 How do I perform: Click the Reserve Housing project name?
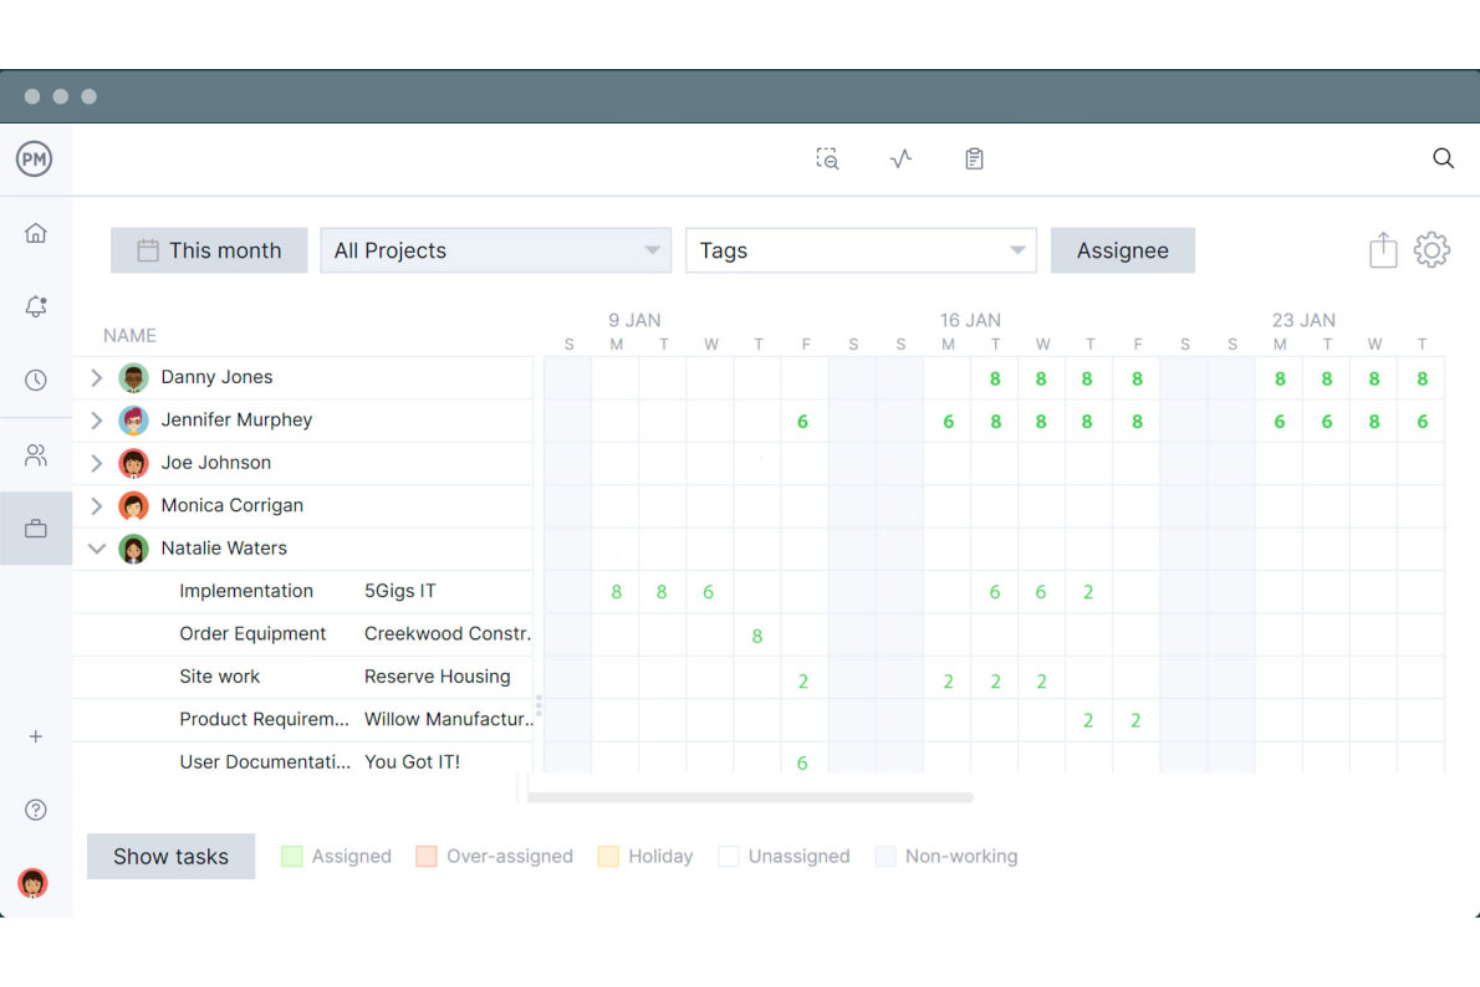[437, 676]
